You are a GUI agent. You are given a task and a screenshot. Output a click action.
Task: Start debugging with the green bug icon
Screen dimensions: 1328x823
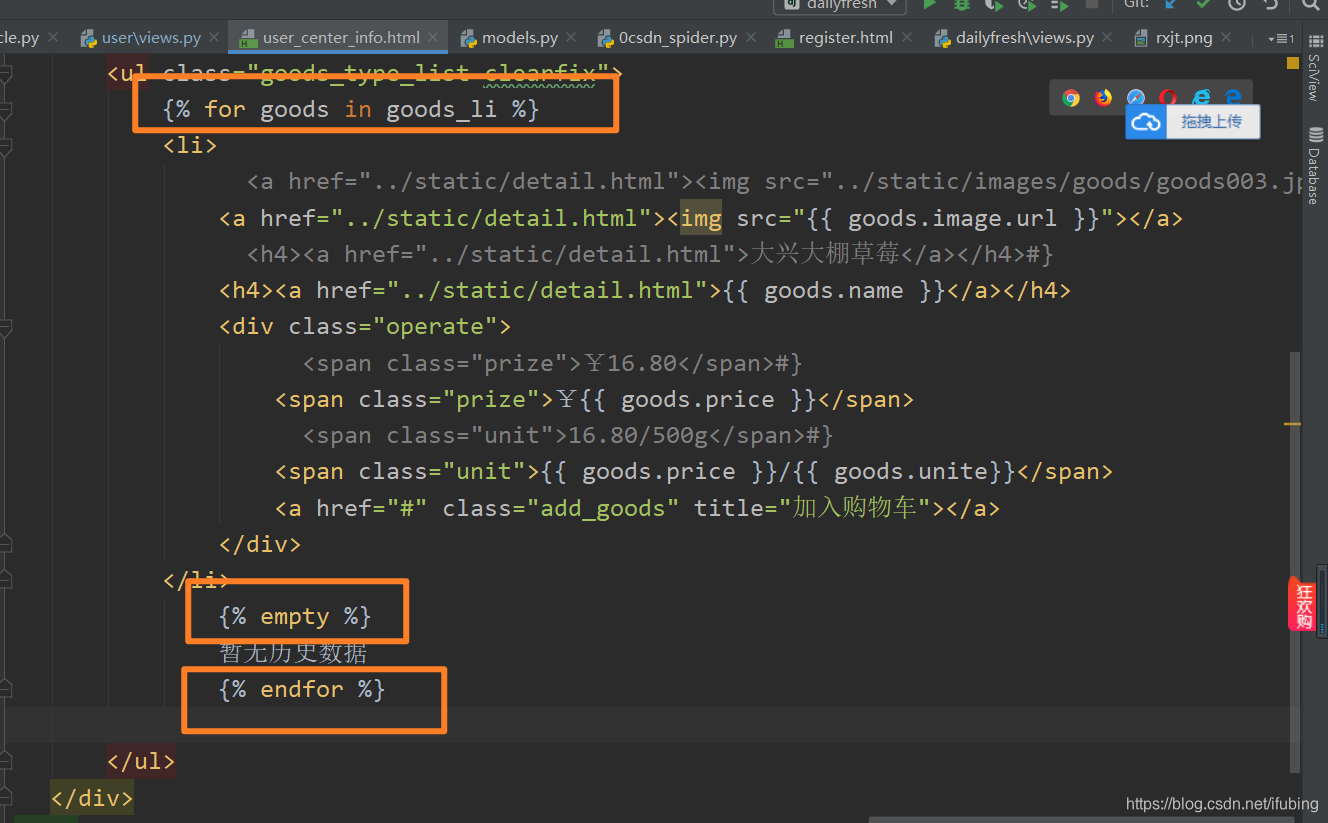point(962,5)
